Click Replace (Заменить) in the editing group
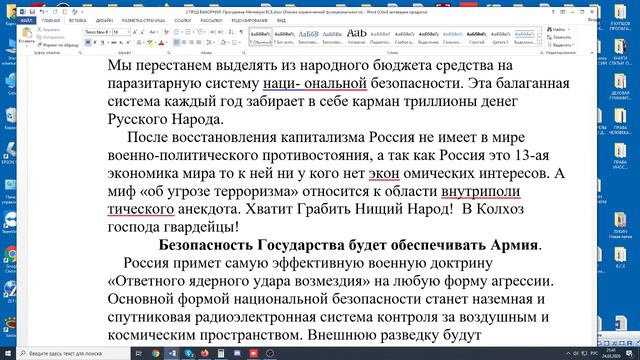Screen dimensions: 640x360 pyautogui.click(x=559, y=37)
